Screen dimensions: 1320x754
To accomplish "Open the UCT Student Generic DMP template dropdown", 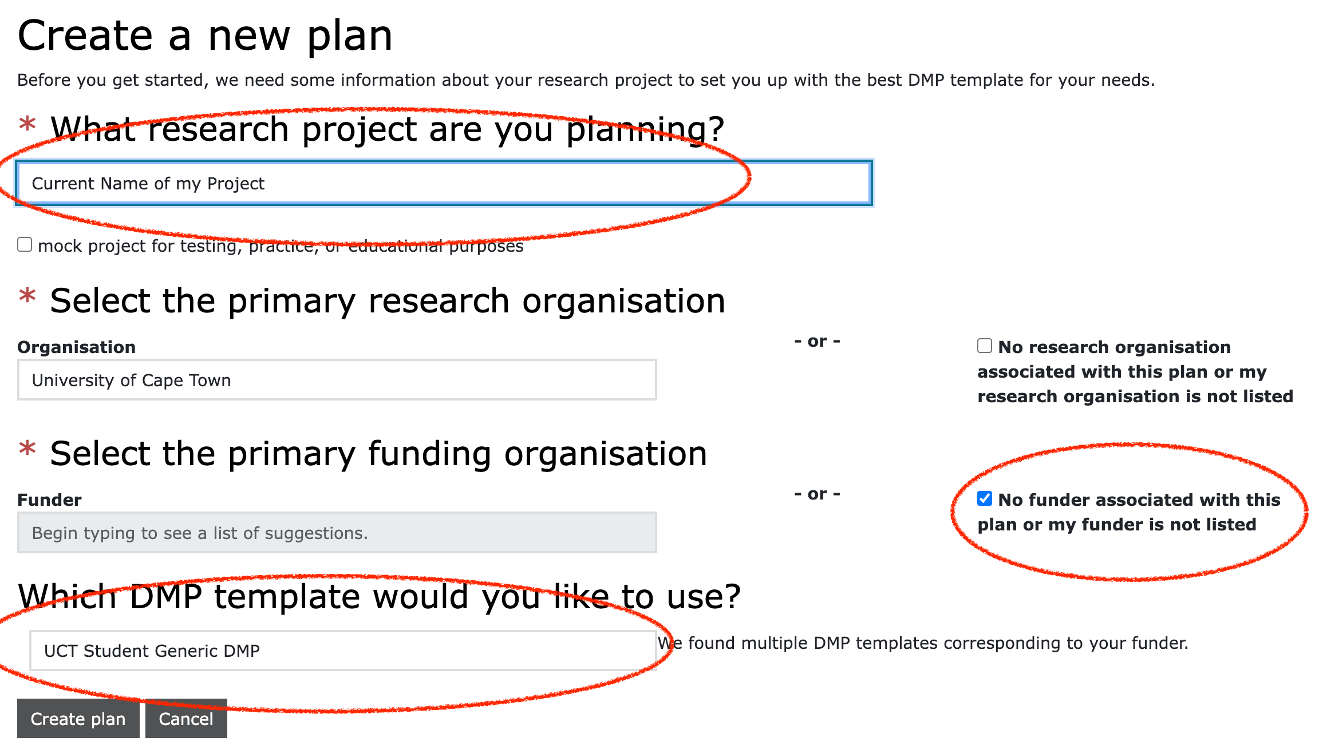I will pos(342,651).
